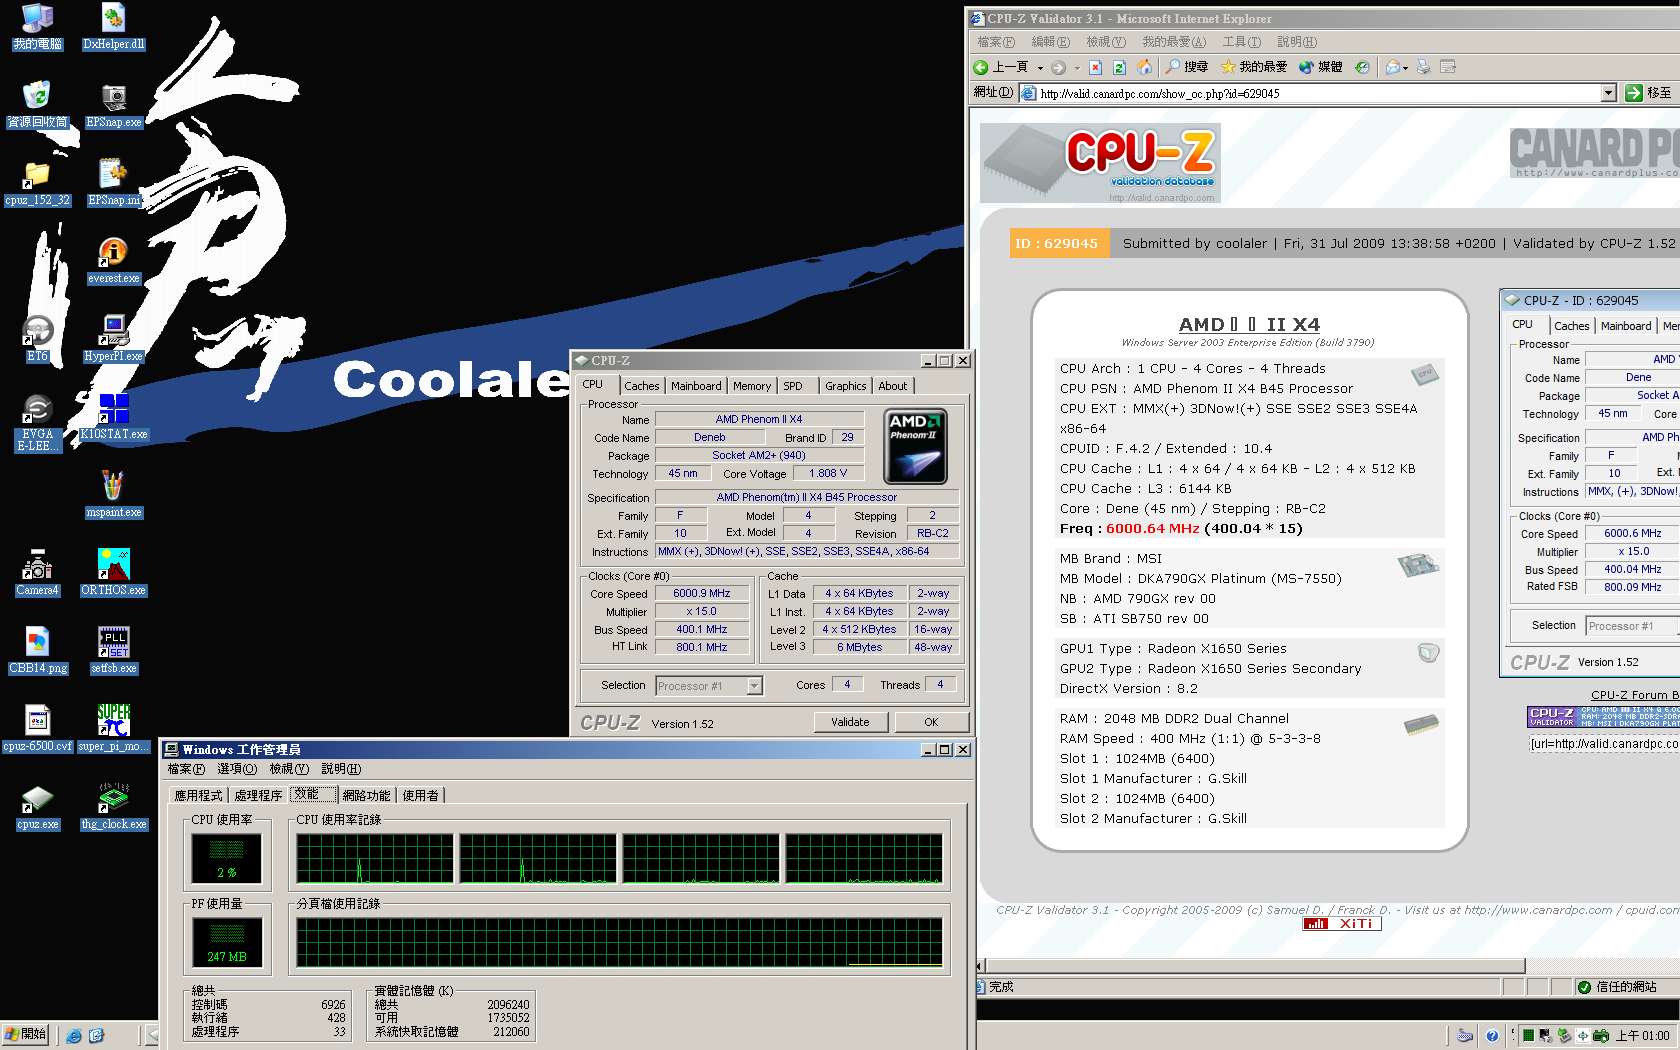Select the Camera4 desktop icon
This screenshot has width=1680, height=1050.
point(37,573)
